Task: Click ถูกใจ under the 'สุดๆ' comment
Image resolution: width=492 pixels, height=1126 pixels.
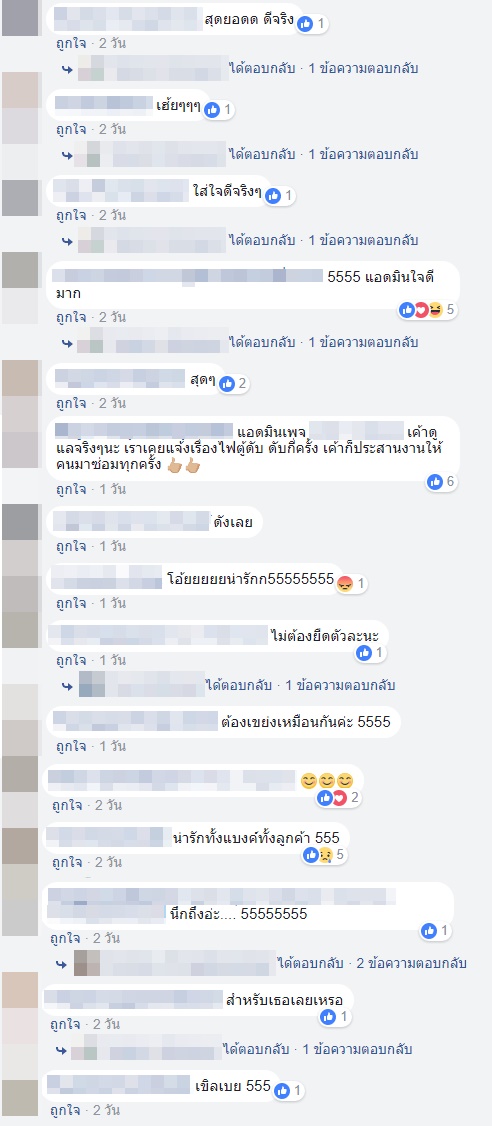Action: pos(71,403)
